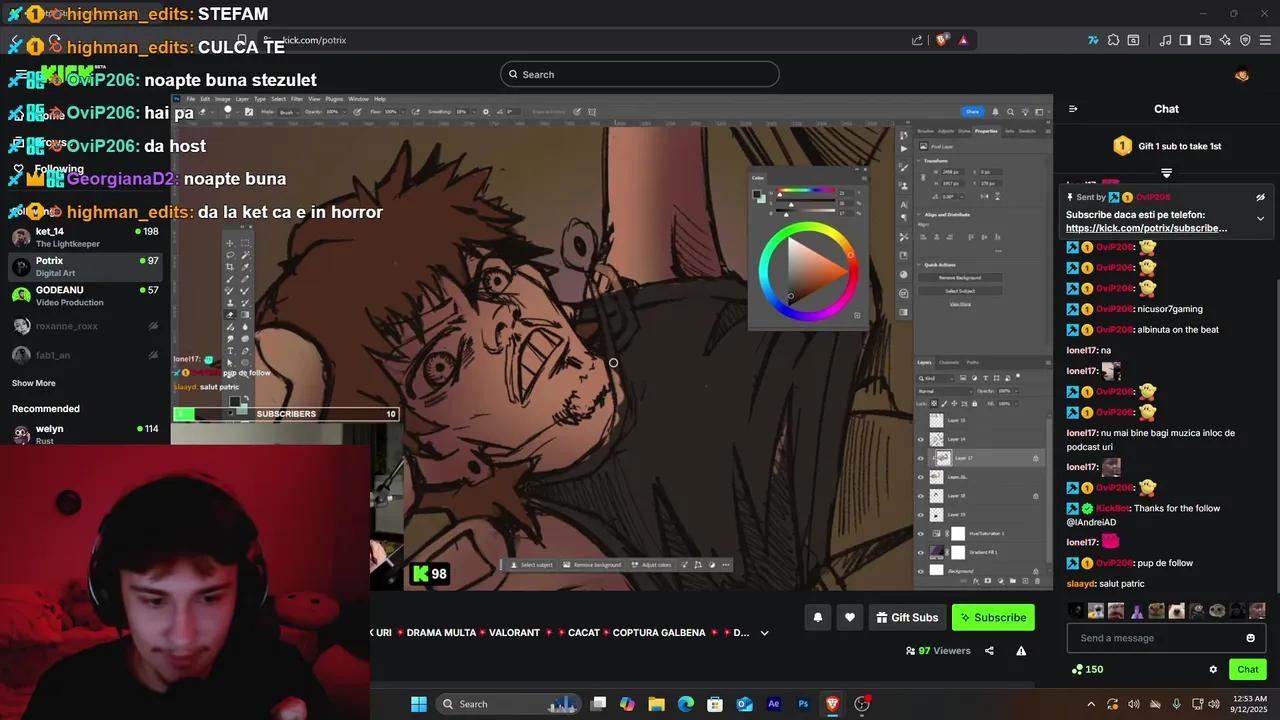This screenshot has width=1280, height=720.
Task: Expand the stream tags chevron
Action: coord(764,632)
